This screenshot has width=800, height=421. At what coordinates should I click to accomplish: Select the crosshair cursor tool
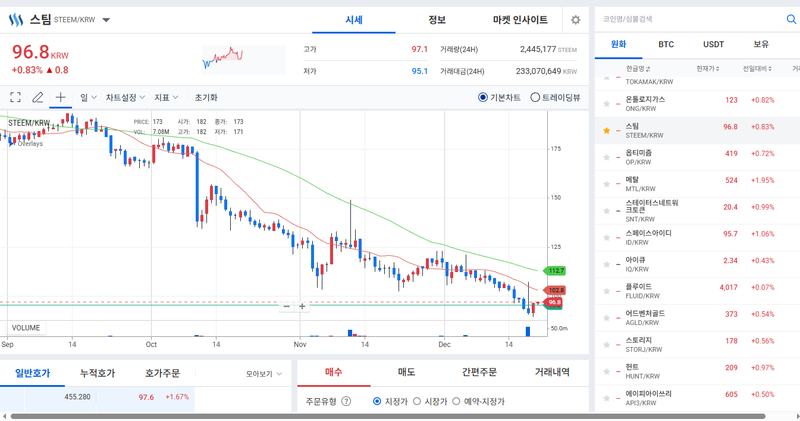point(61,98)
